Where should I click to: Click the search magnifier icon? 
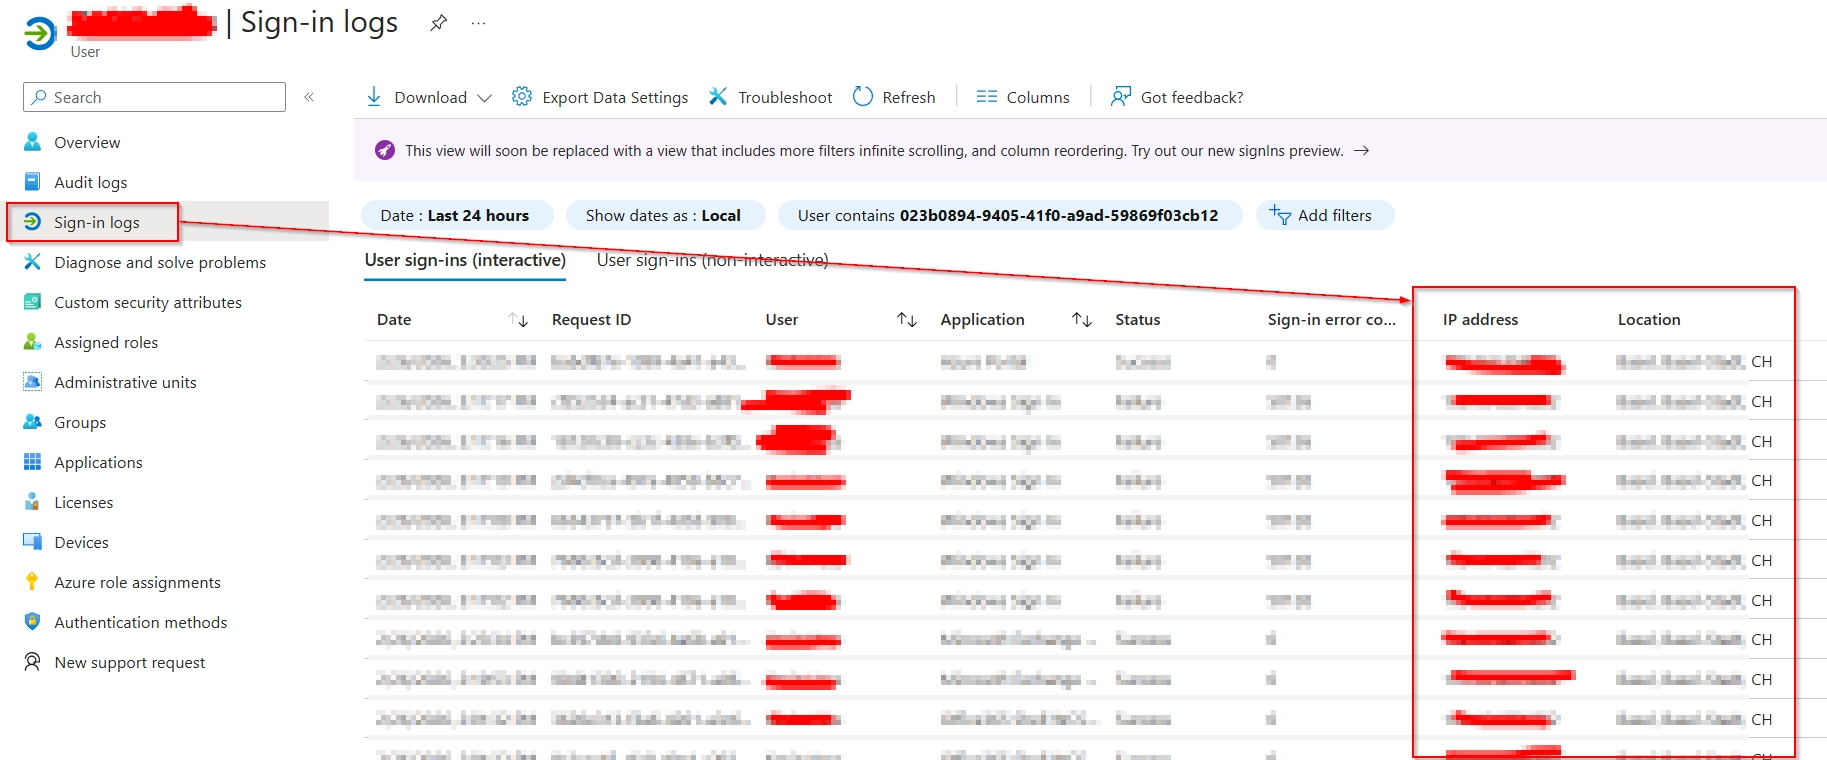(39, 97)
